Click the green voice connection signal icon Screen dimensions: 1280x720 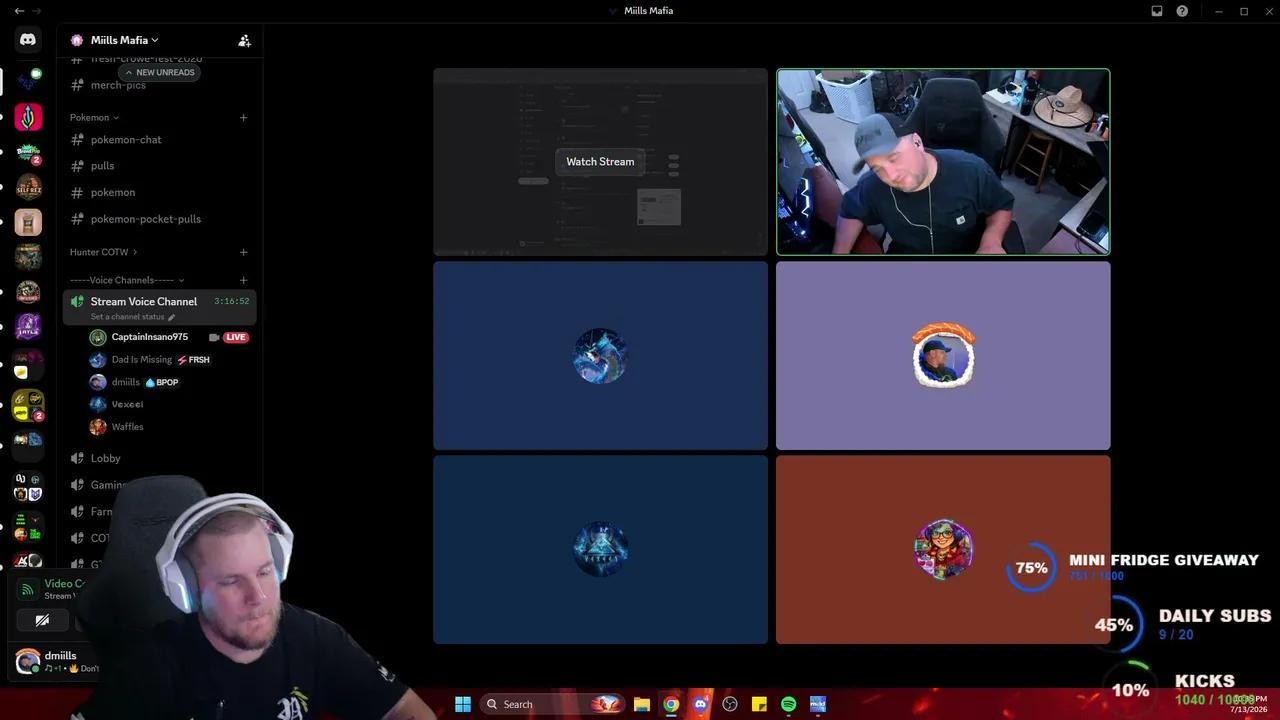28,589
